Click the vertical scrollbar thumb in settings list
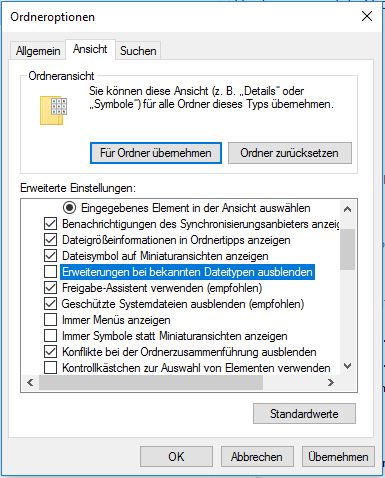Image resolution: width=385 pixels, height=478 pixels. tap(347, 249)
